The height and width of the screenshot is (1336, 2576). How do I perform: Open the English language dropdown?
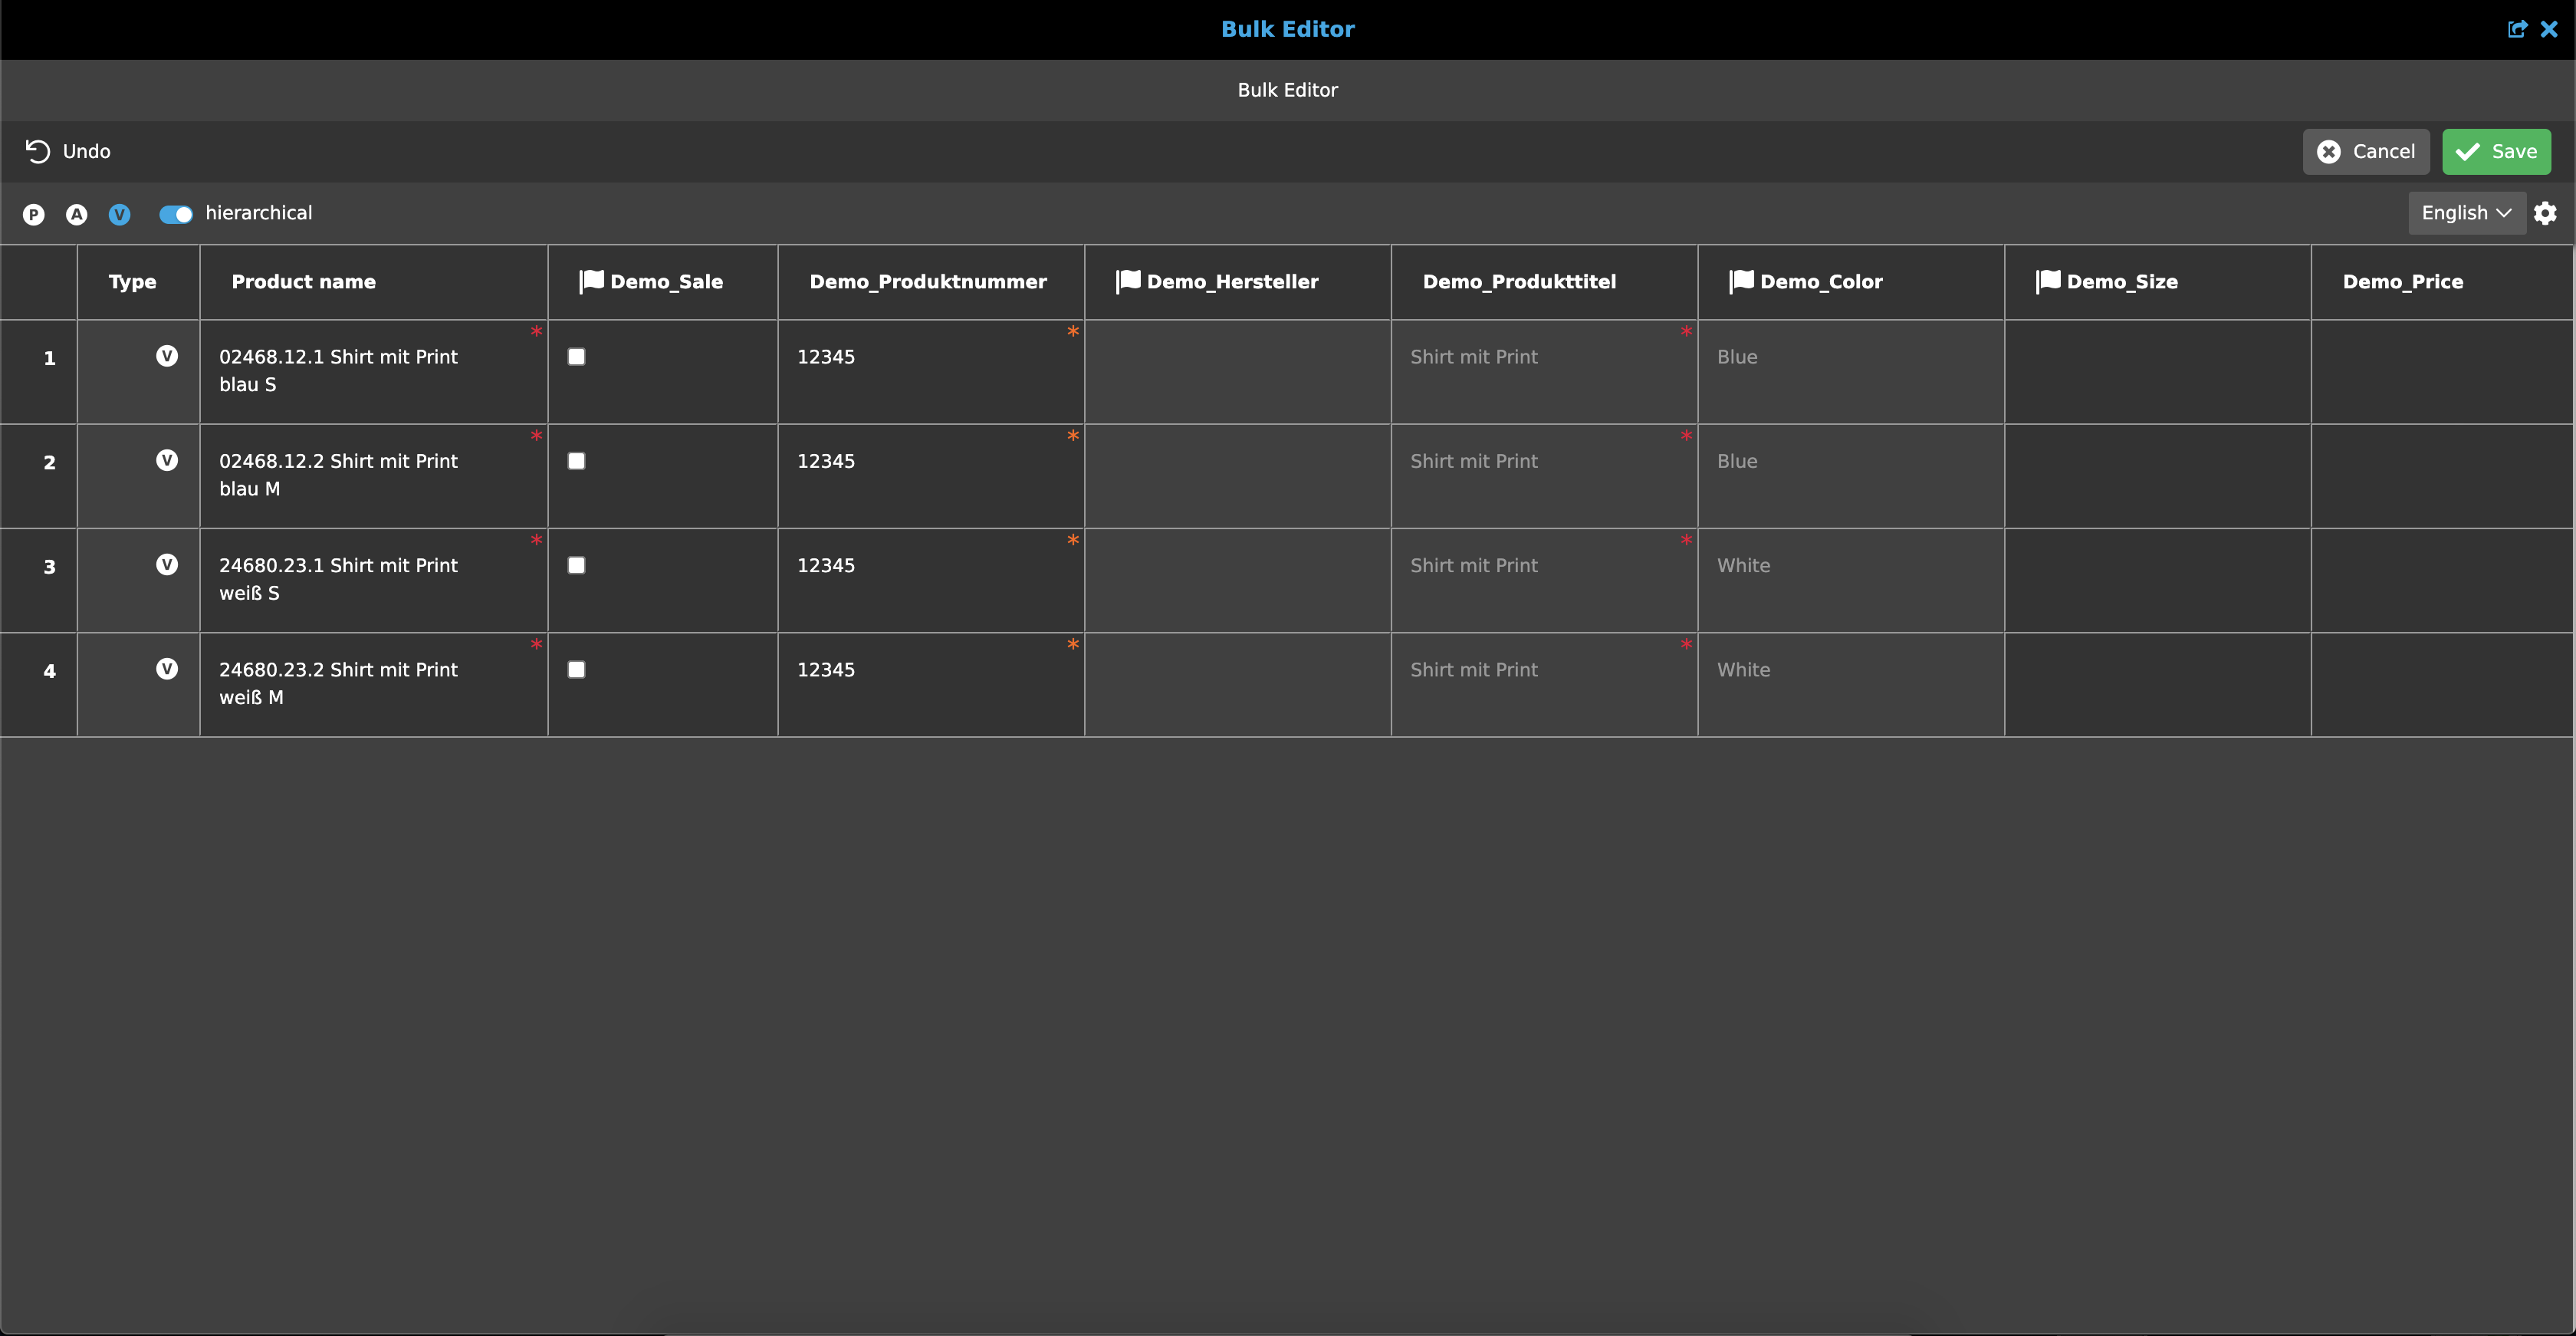coord(2465,213)
